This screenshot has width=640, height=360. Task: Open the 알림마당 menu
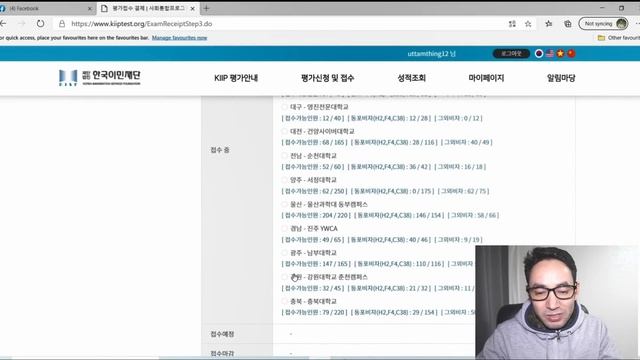click(x=561, y=78)
